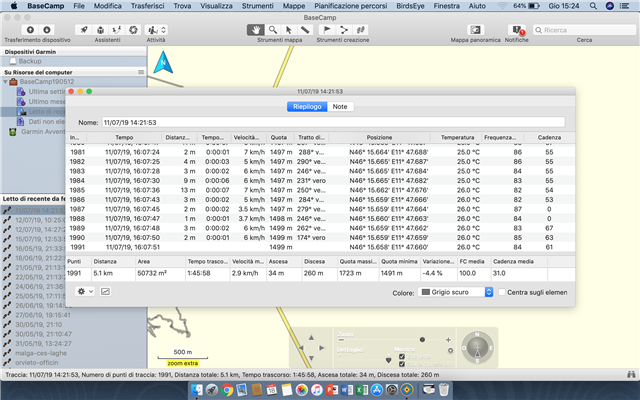The width and height of the screenshot is (640, 400).
Task: Open the Trasferisci menu
Action: point(147,6)
